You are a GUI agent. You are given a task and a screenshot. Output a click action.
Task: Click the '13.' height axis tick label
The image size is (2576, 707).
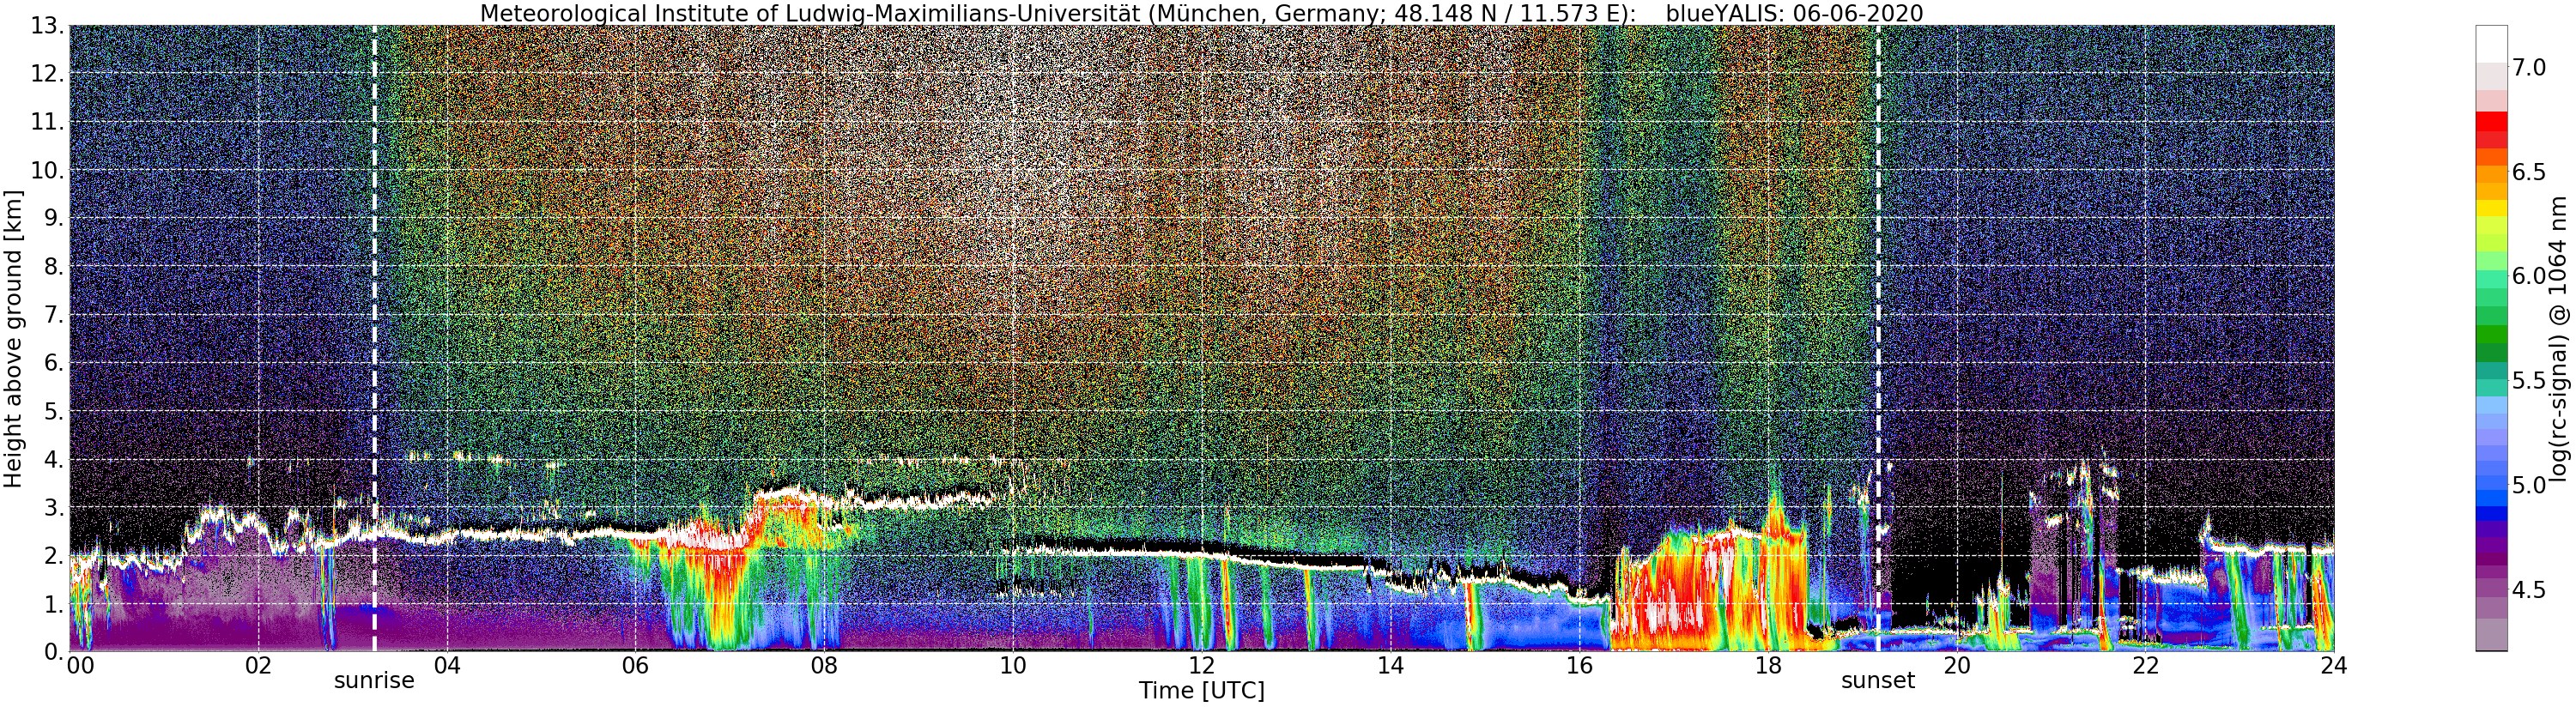[47, 26]
